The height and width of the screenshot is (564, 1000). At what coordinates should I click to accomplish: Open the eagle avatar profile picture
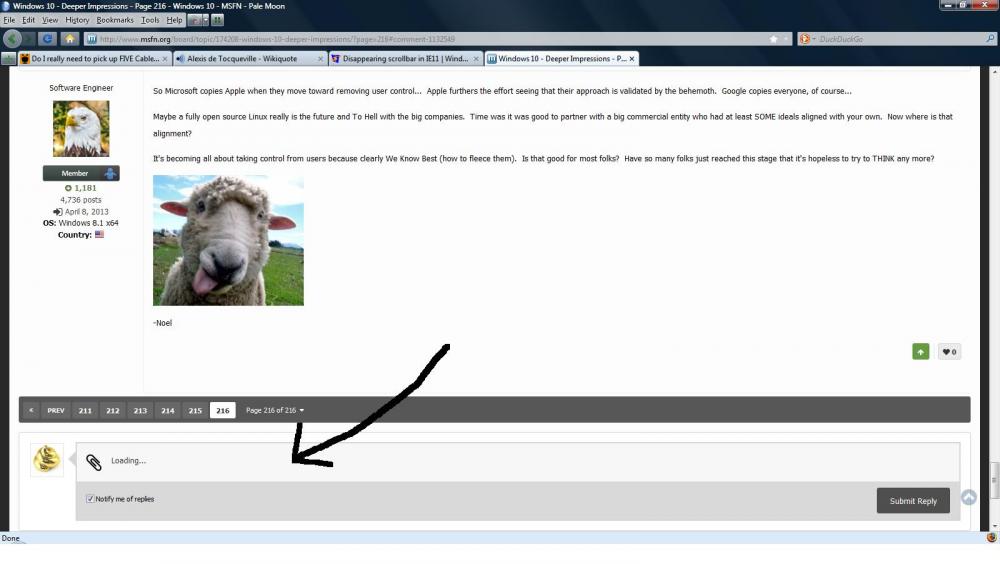click(x=81, y=128)
